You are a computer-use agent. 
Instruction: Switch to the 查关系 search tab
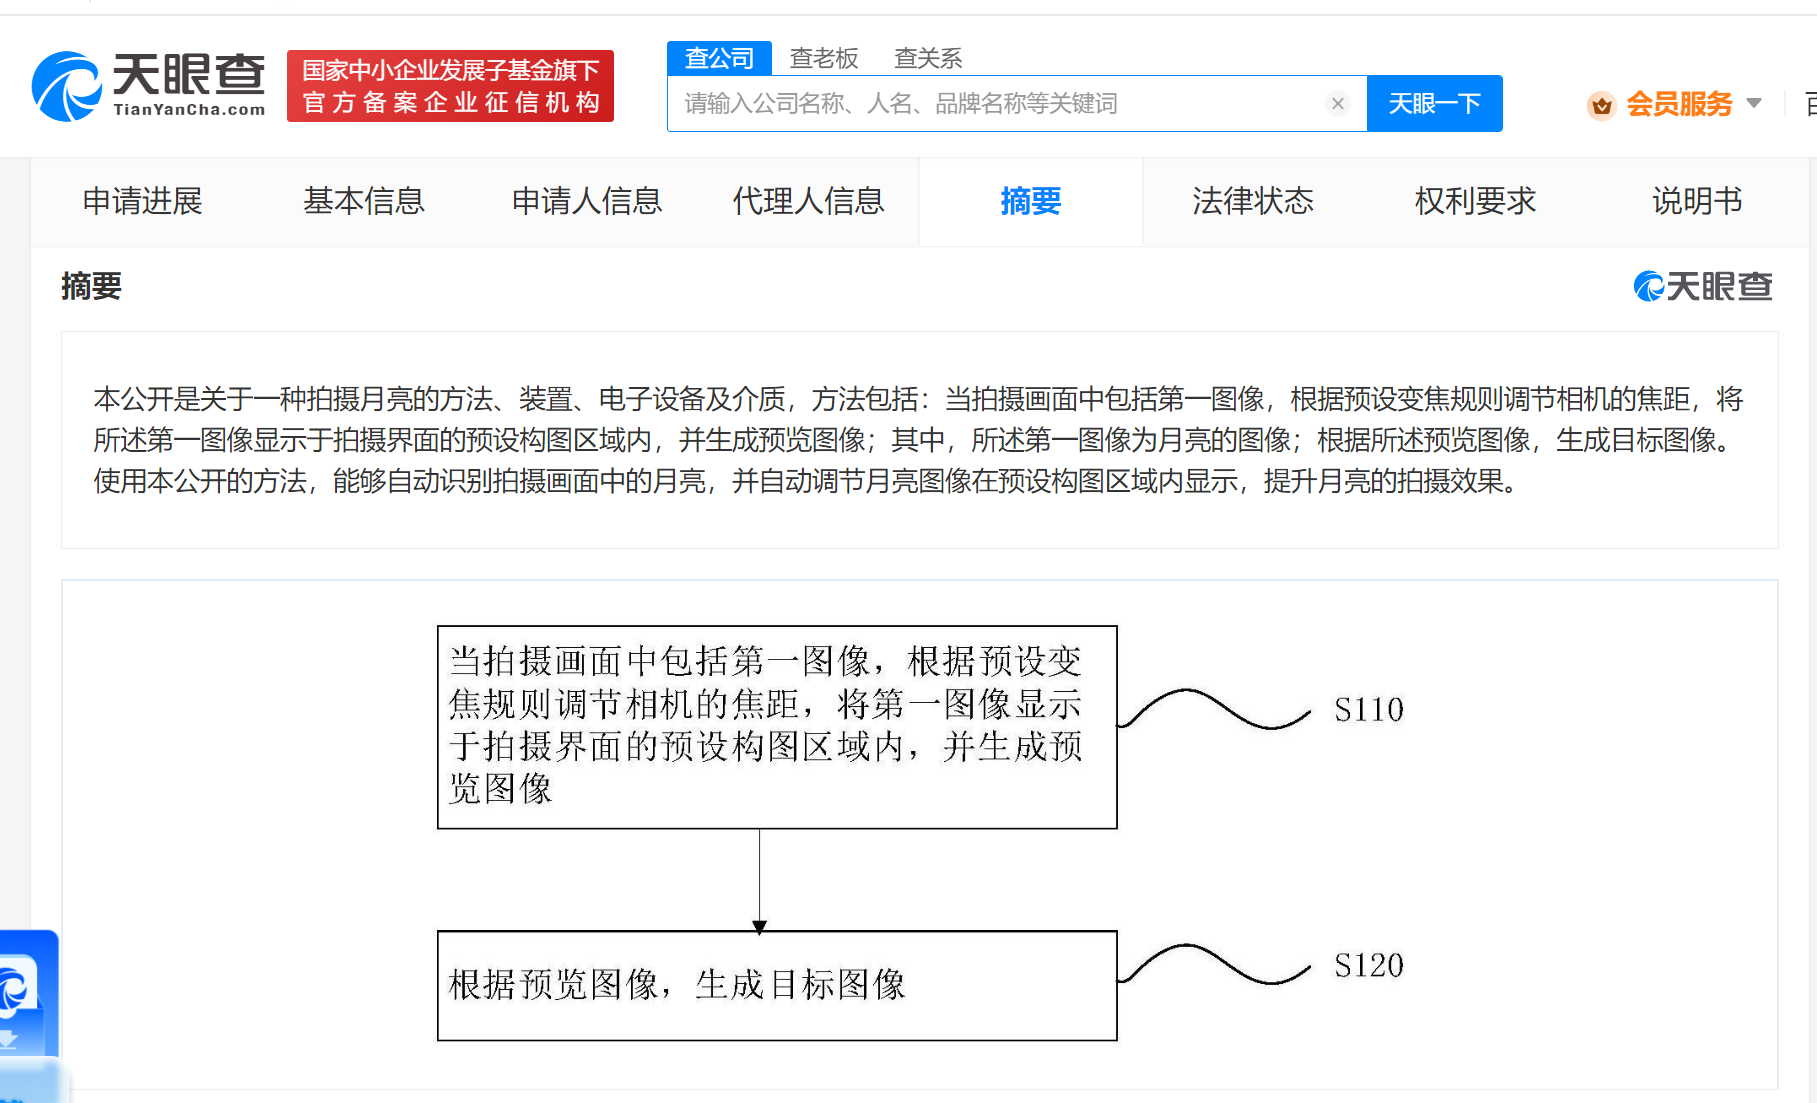pos(927,59)
